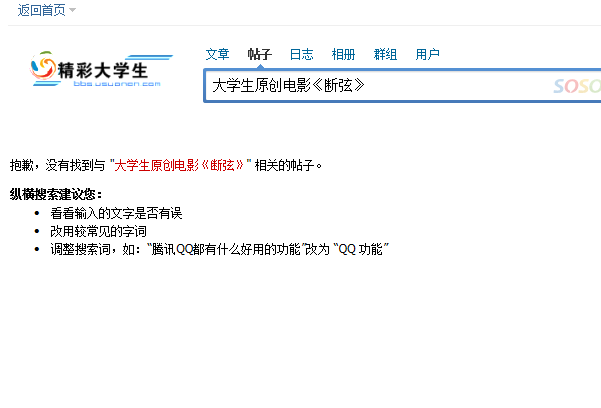Click the 纵横搜索建议您 heading
The height and width of the screenshot is (408, 601).
56,194
